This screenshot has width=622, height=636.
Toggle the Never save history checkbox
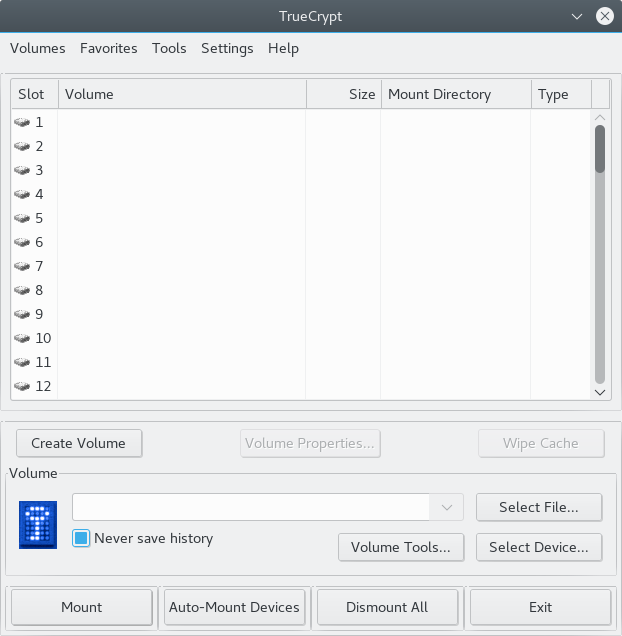[x=81, y=538]
